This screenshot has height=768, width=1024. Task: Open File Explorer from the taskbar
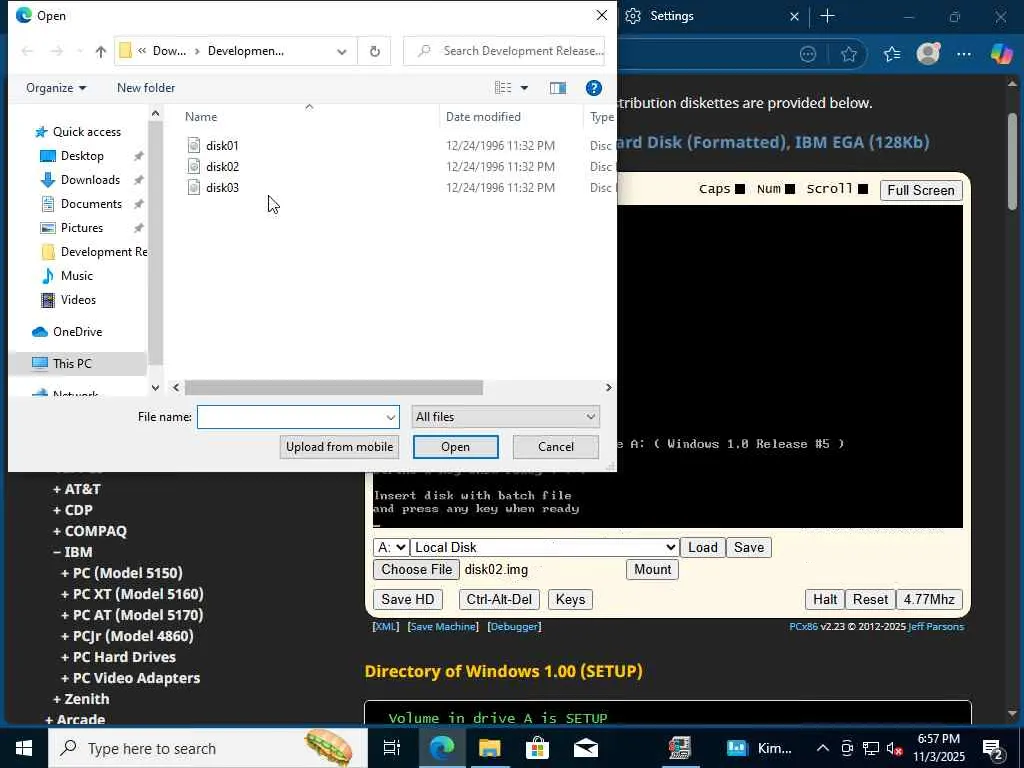click(x=489, y=748)
